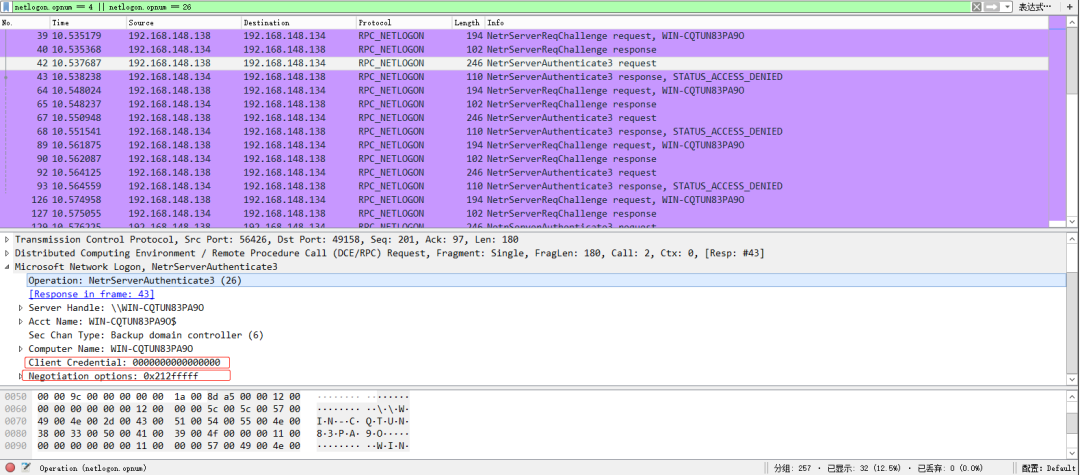The height and width of the screenshot is (475, 1080).
Task: Click the packet details pane scroll-down arrow
Action: click(x=1072, y=379)
